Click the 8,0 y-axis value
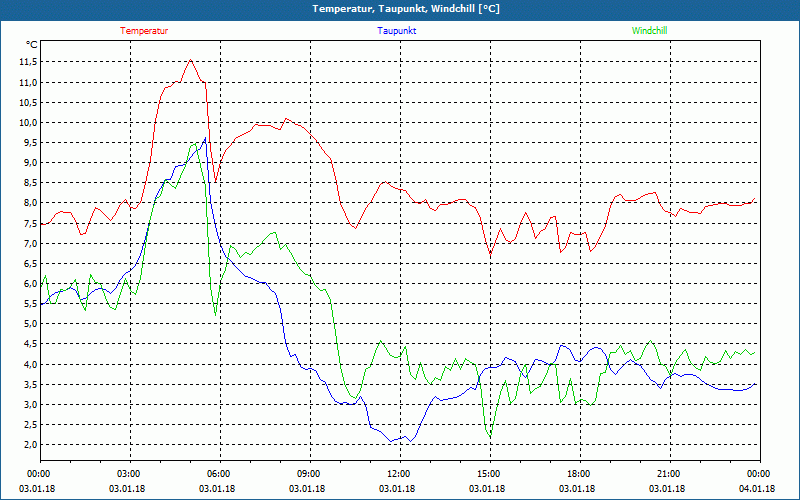 (30, 203)
